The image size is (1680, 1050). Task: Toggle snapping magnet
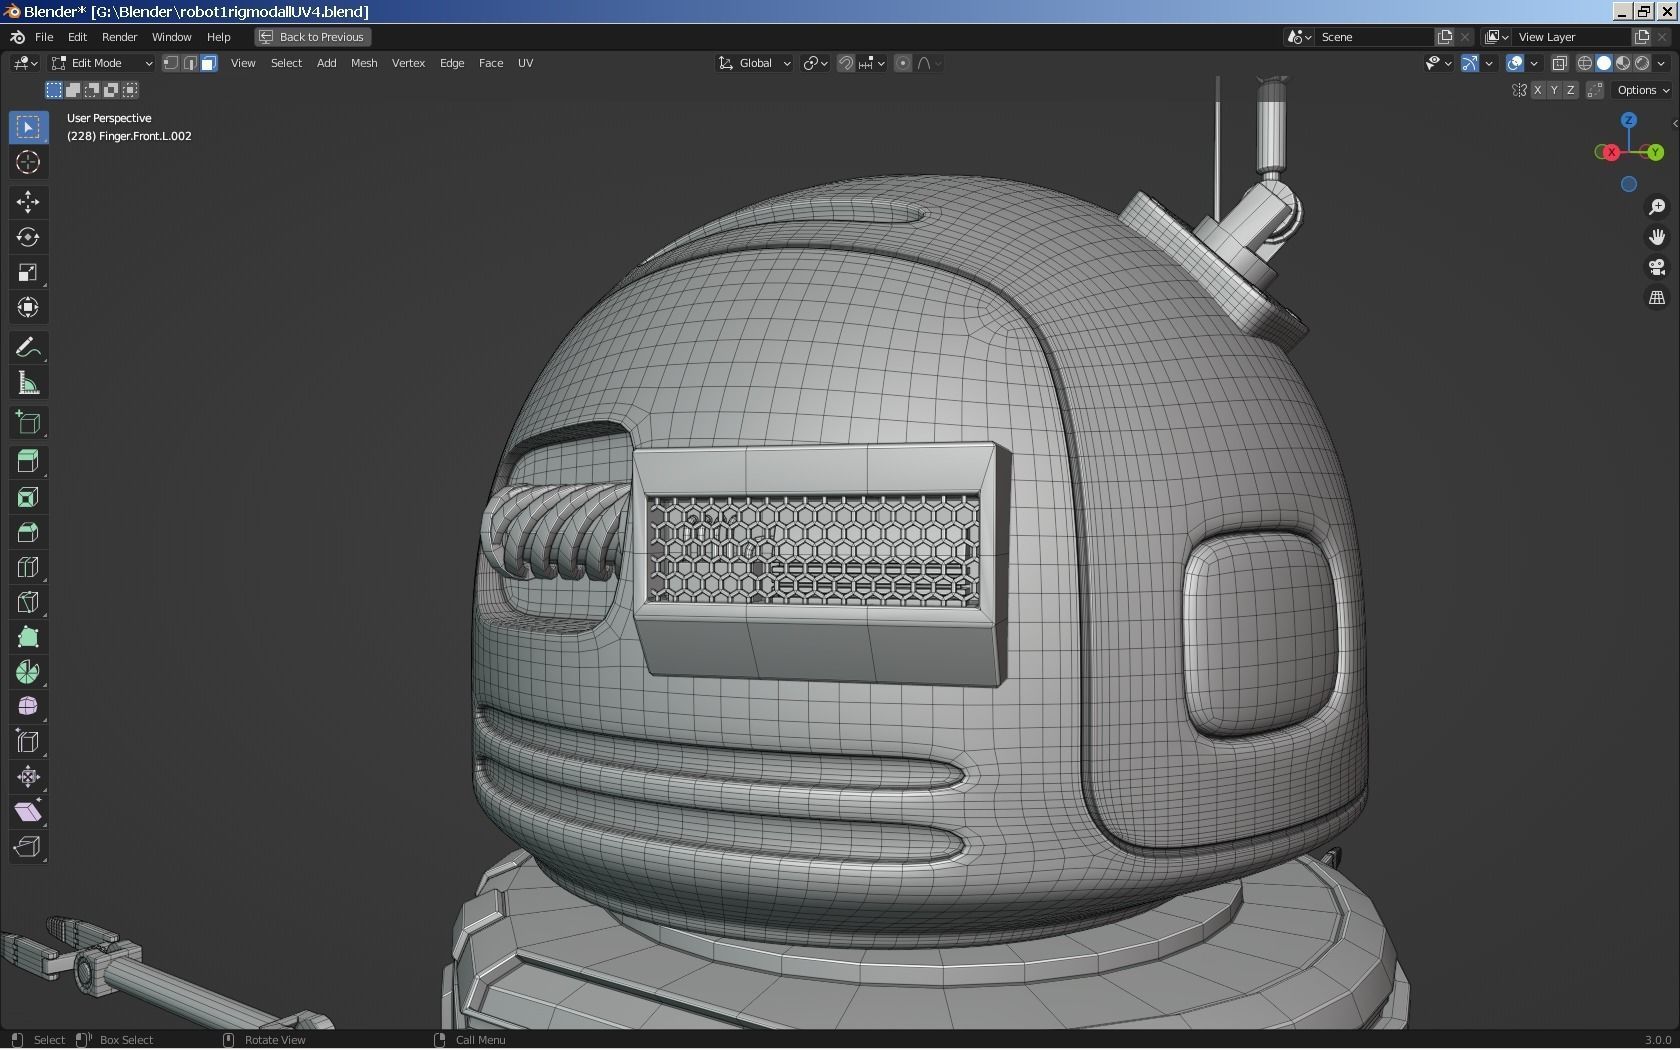coord(846,63)
